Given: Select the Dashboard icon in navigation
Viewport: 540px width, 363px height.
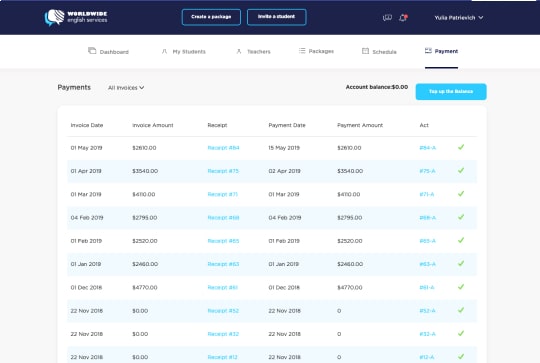Looking at the screenshot, I should [x=92, y=51].
